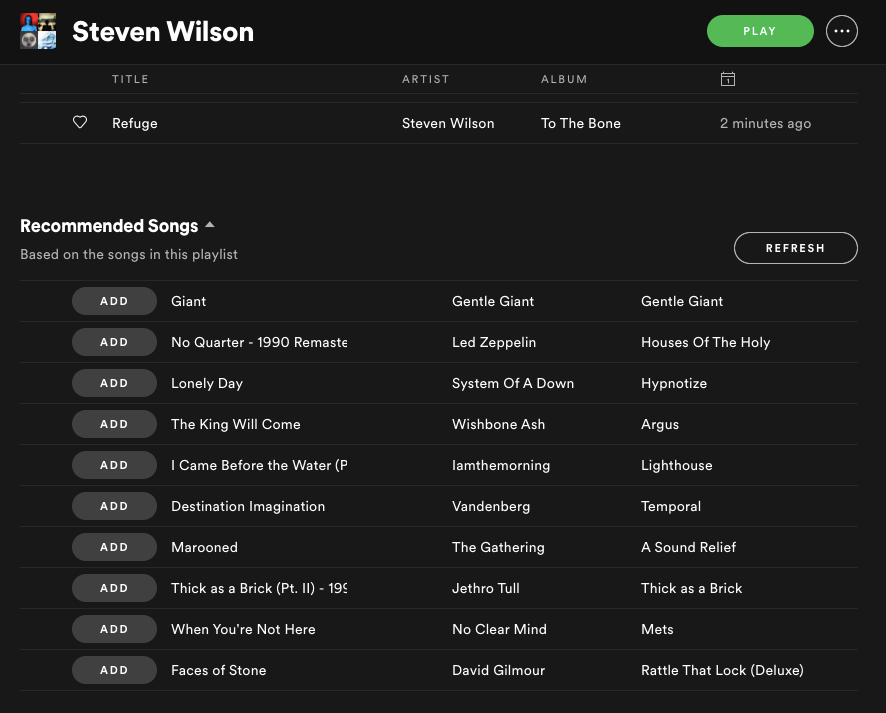Open the Rattle That Lock (Deluxe) album

point(722,670)
